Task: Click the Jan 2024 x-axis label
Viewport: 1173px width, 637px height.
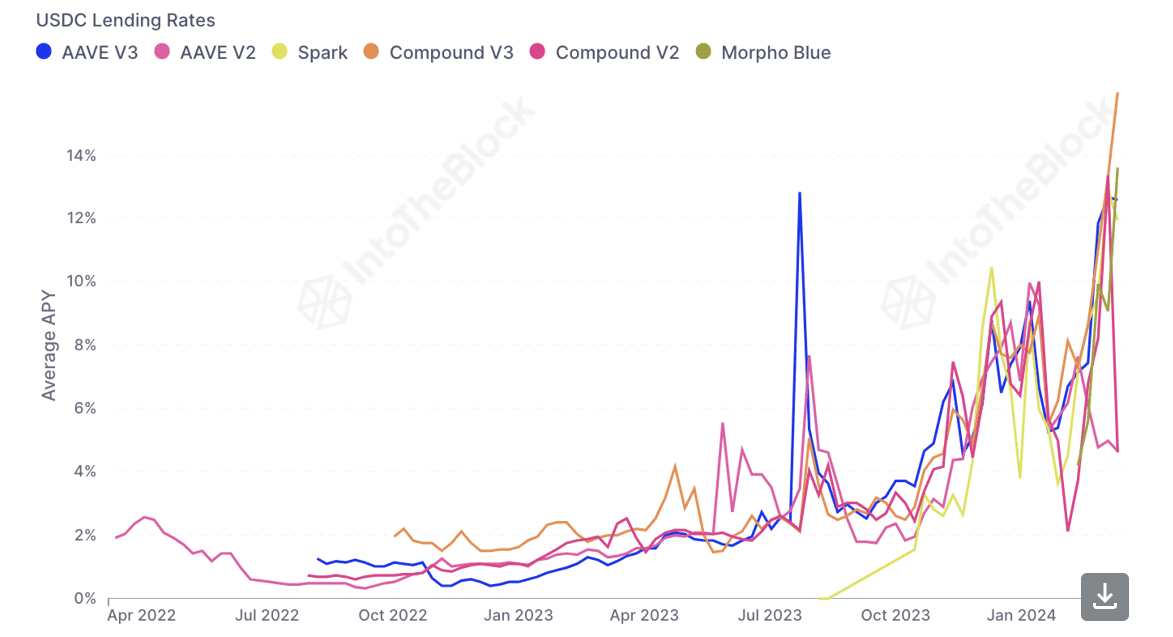Action: tap(1021, 615)
